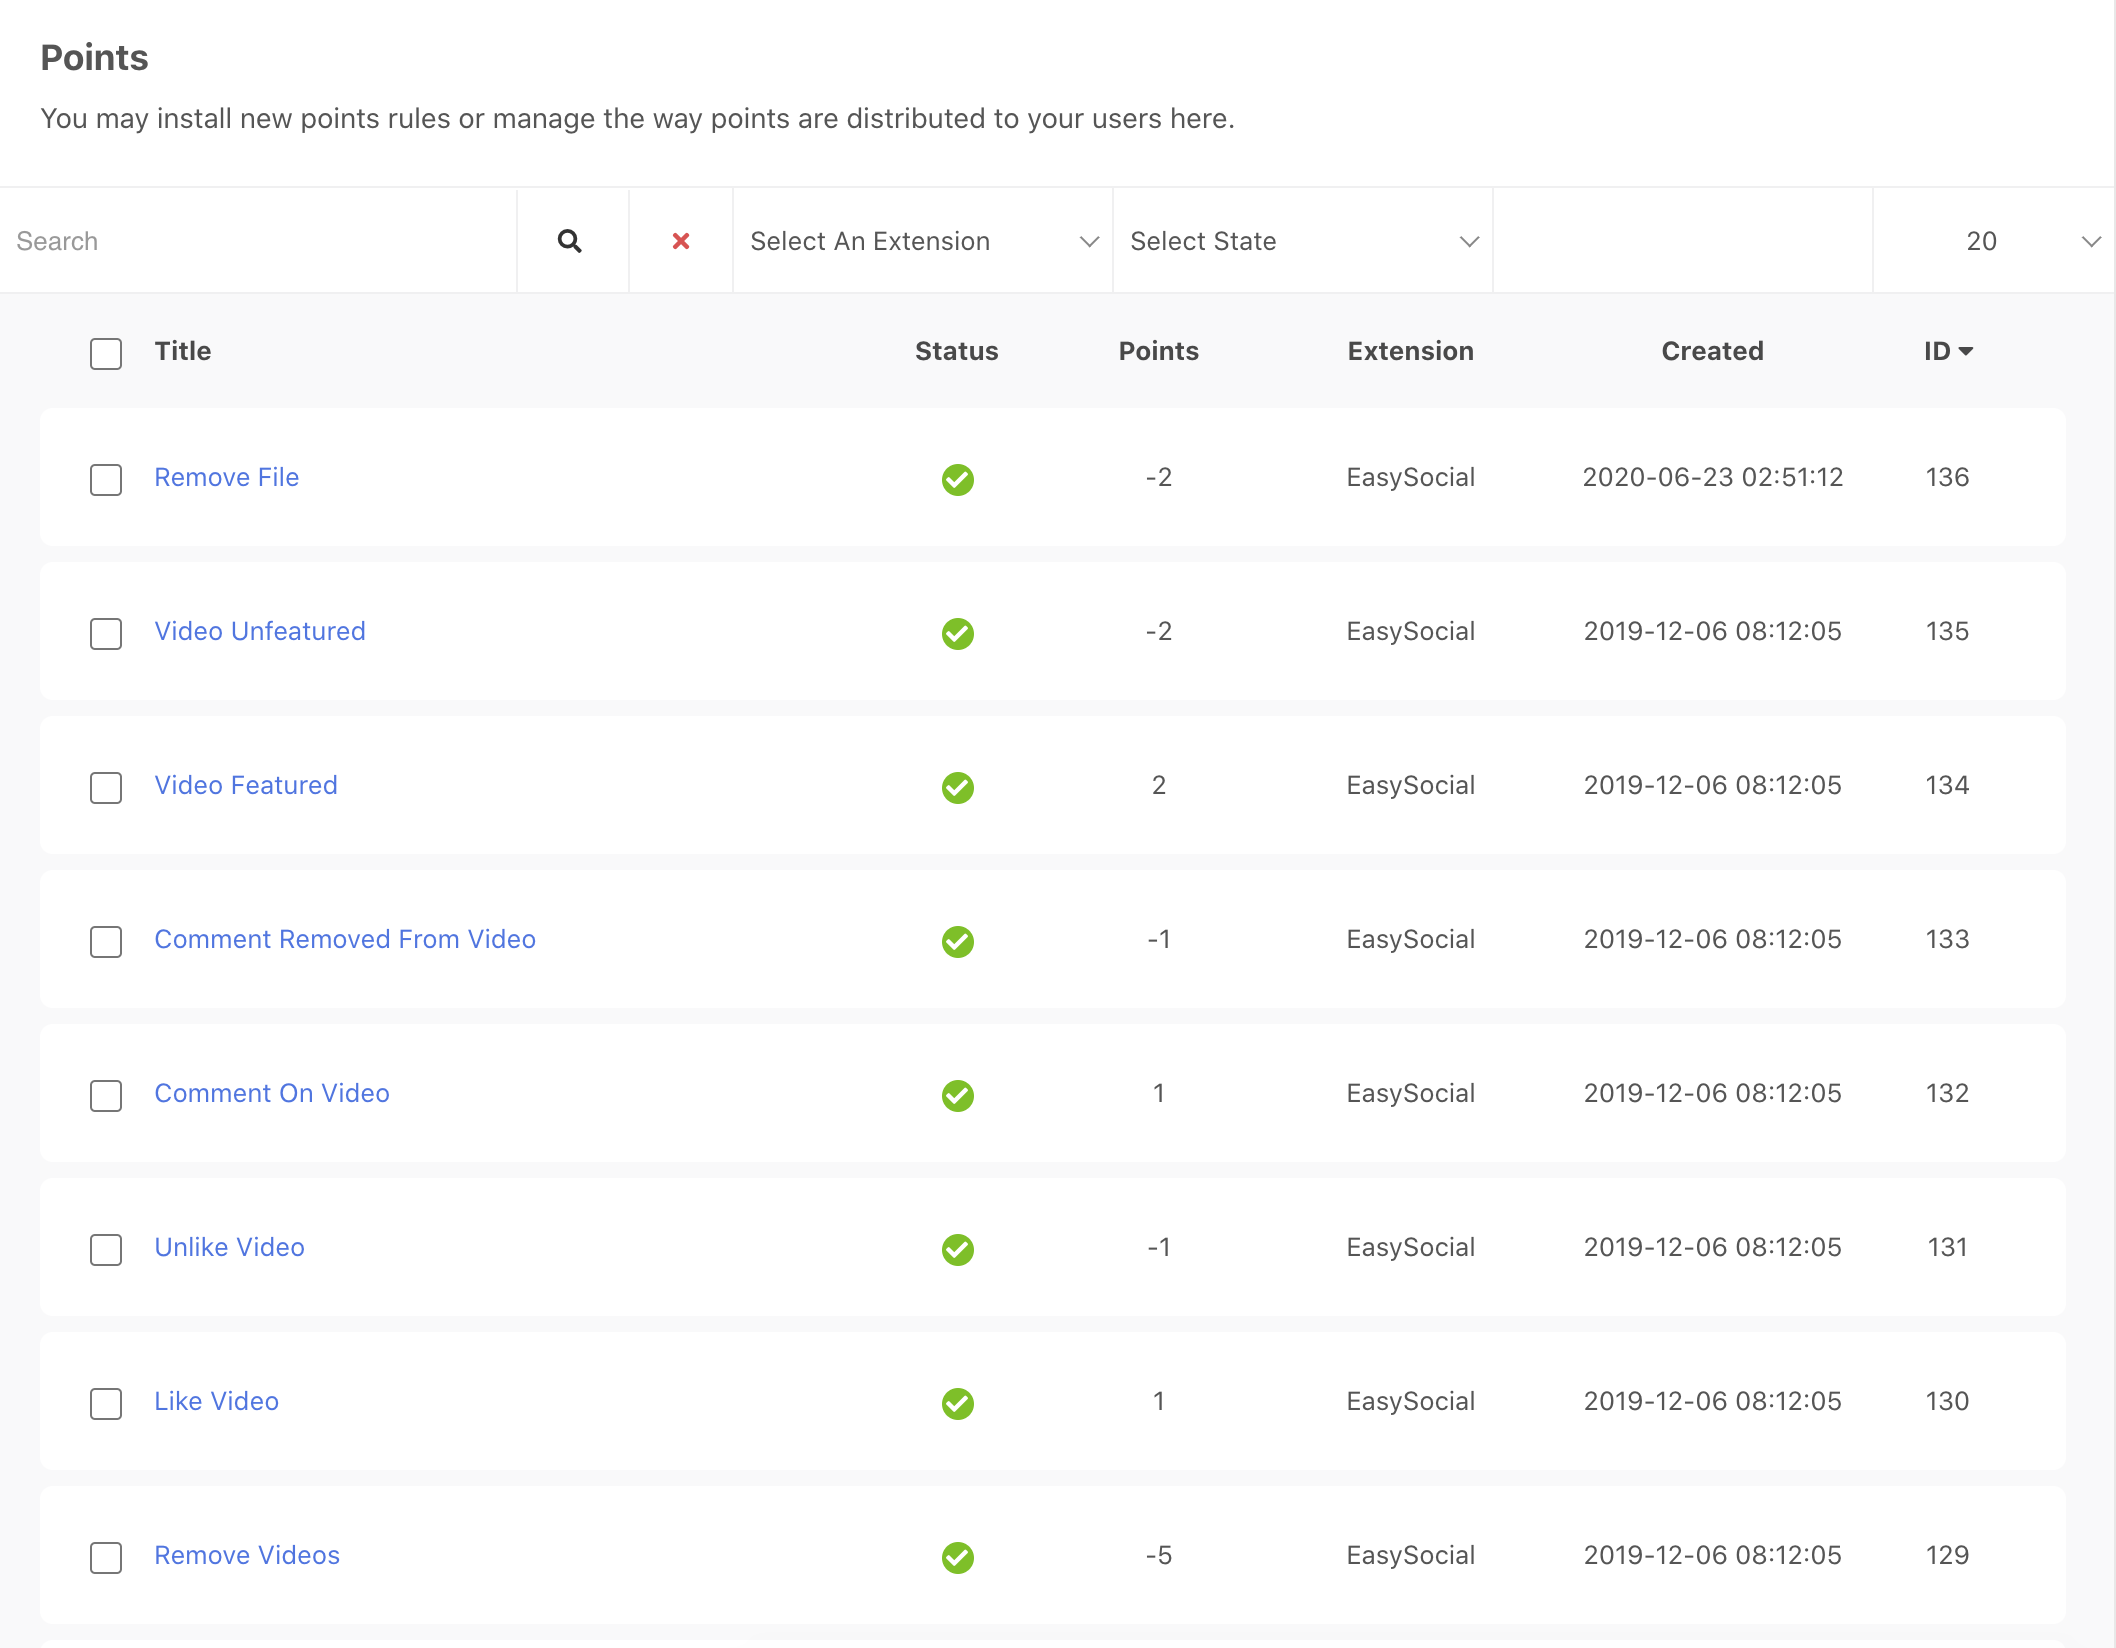The height and width of the screenshot is (1648, 2116).
Task: Click ID value 131
Action: [1948, 1247]
